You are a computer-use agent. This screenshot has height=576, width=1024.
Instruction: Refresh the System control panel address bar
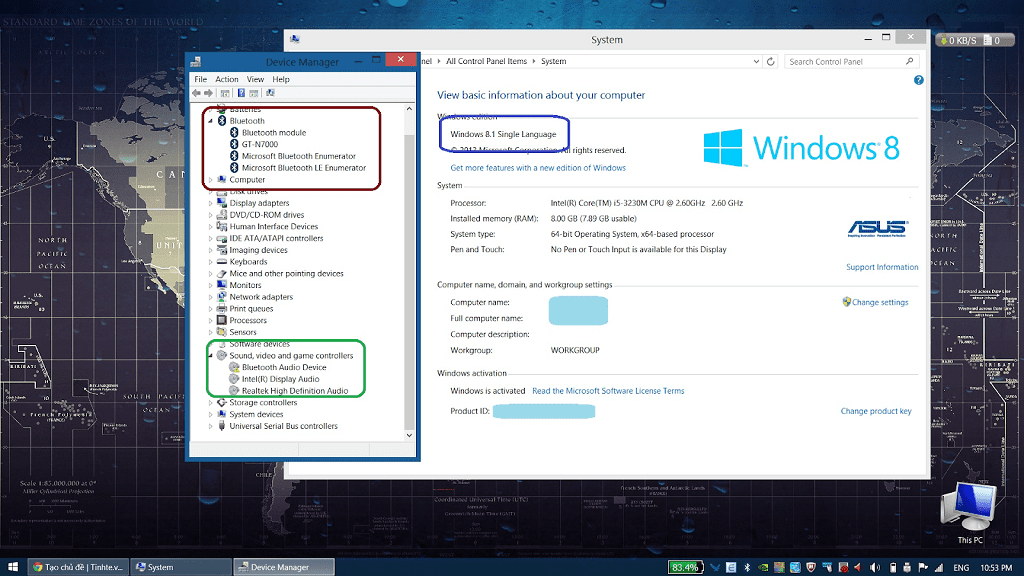coord(771,61)
